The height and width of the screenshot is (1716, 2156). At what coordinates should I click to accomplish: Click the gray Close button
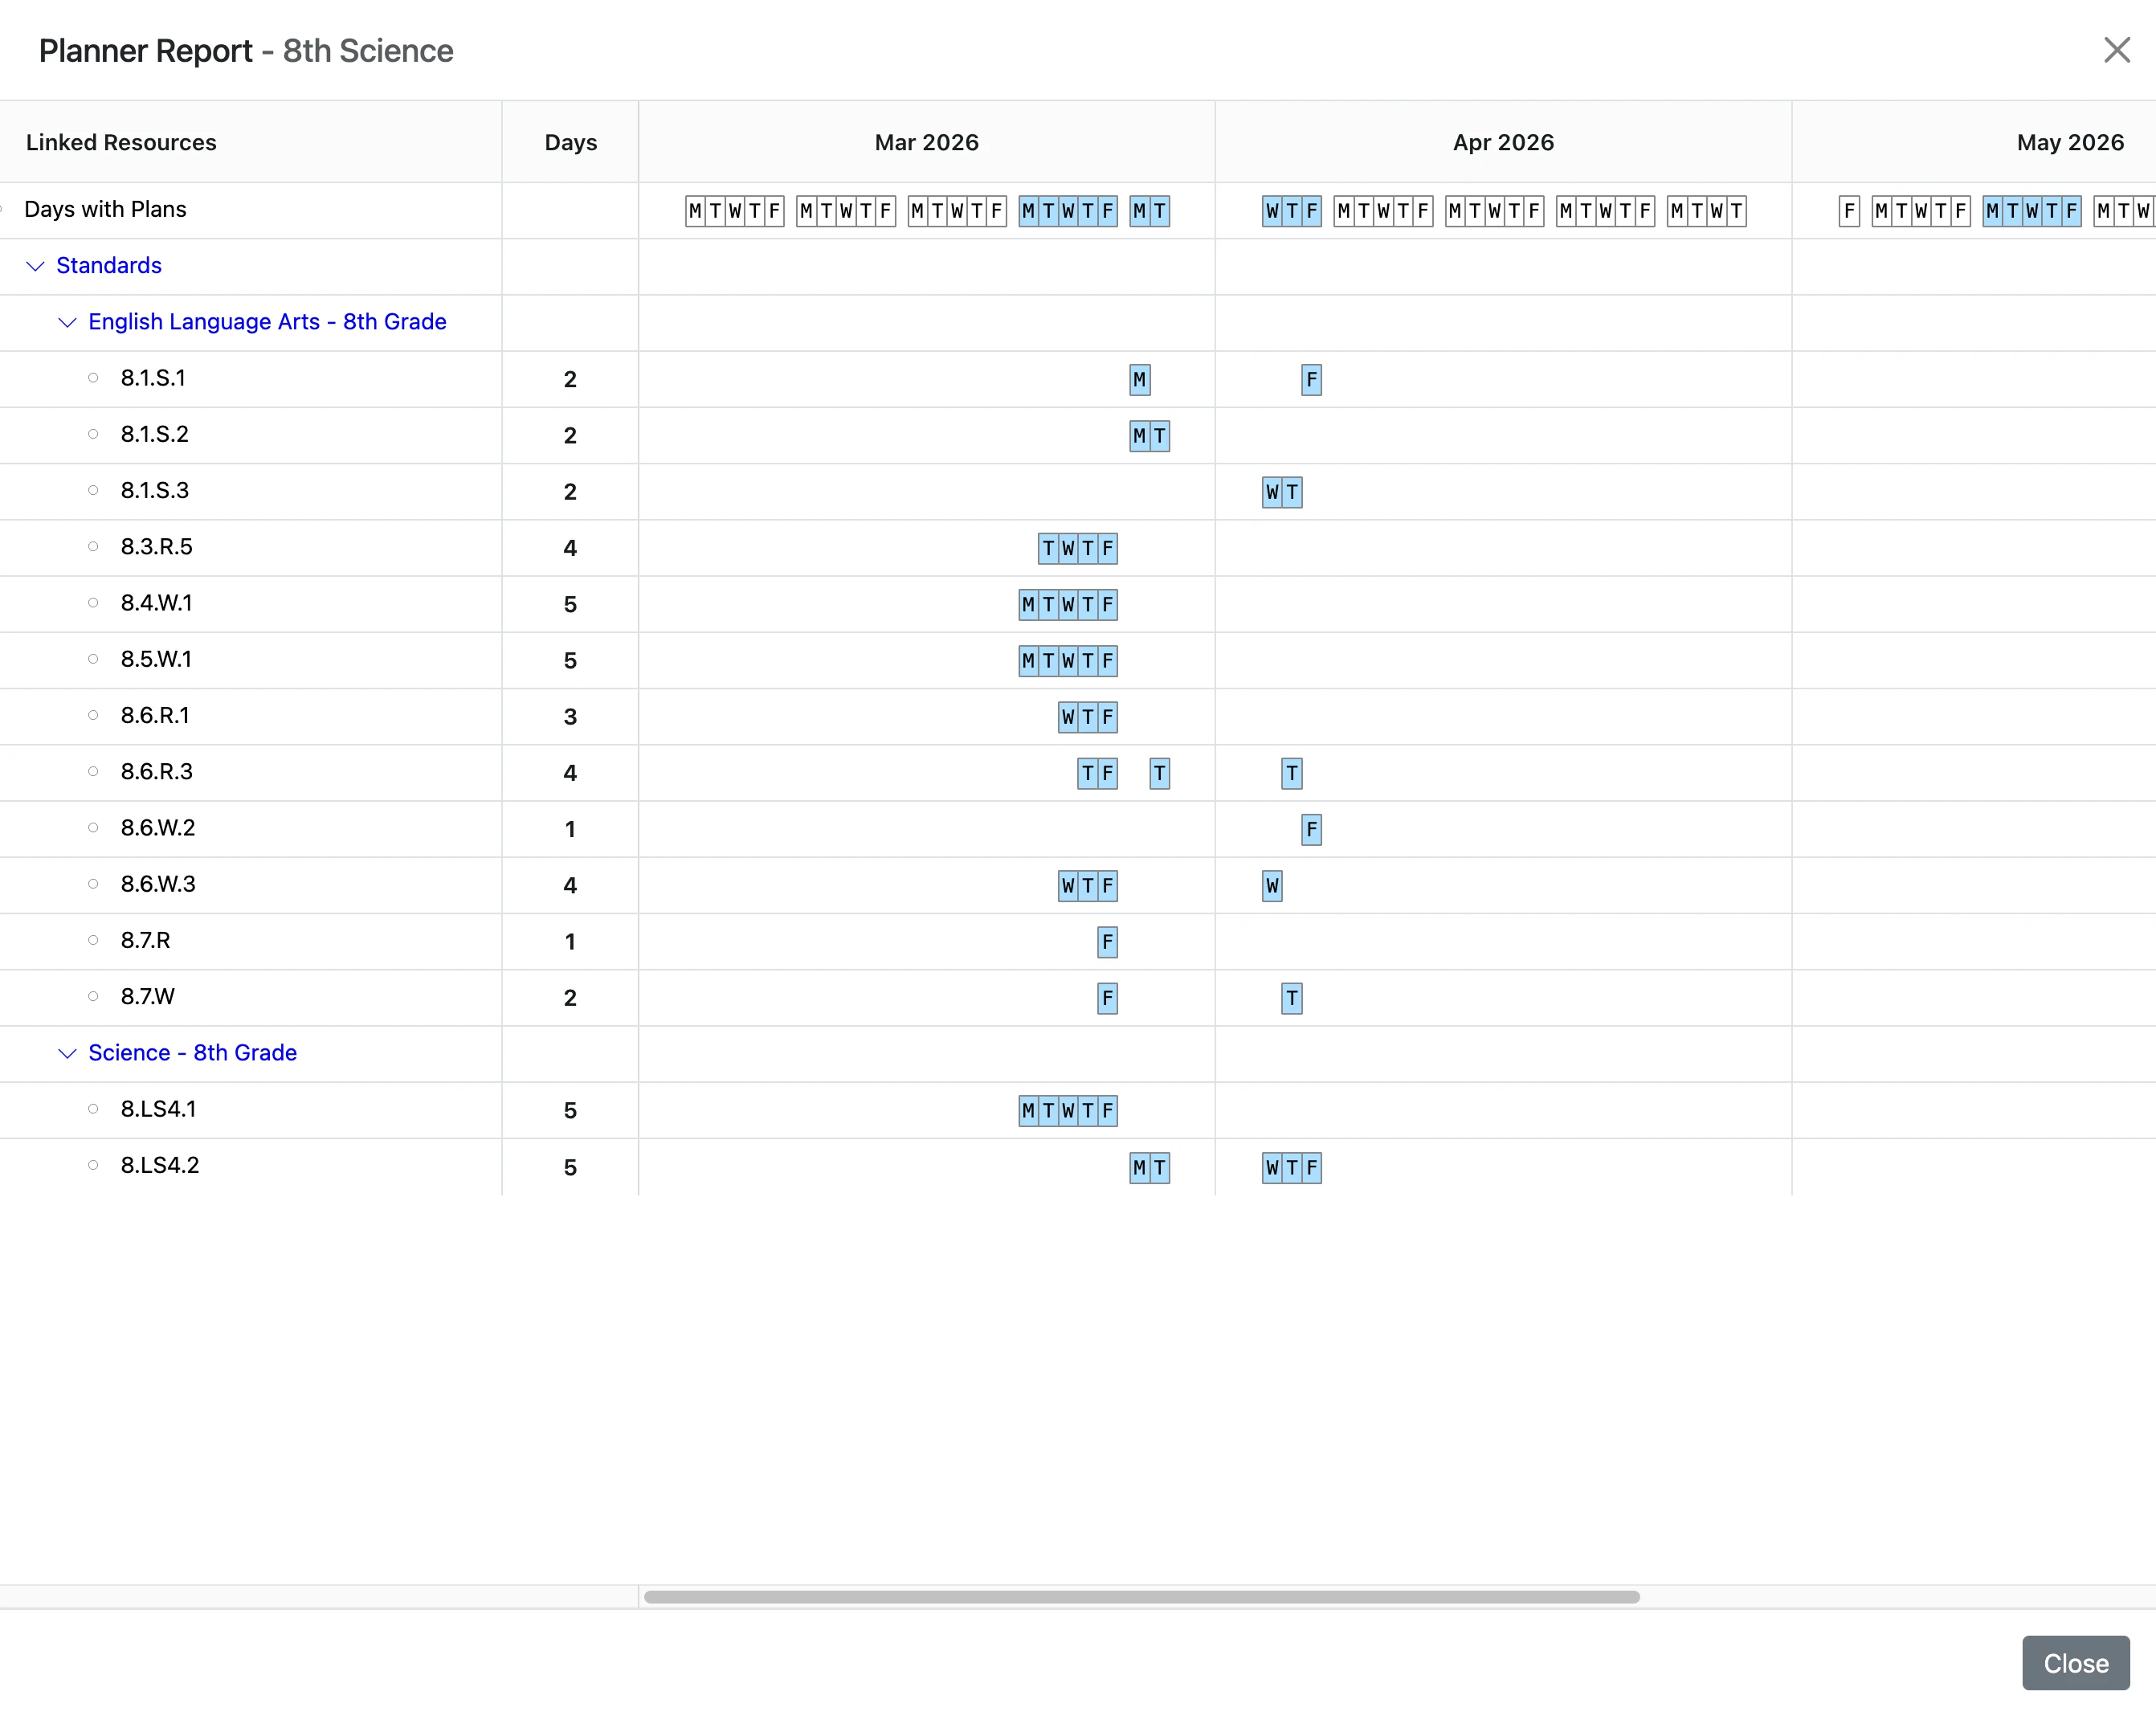[x=2075, y=1663]
